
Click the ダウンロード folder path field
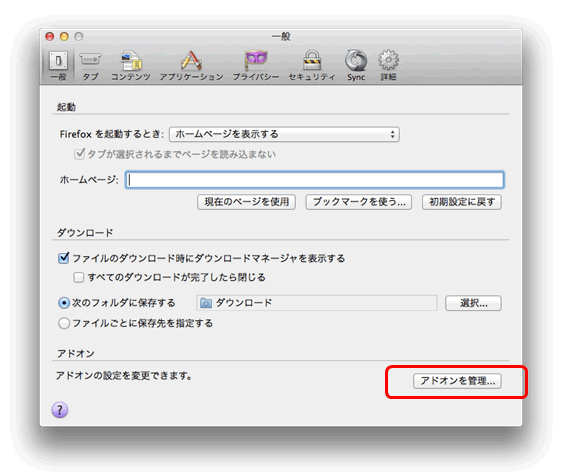(x=317, y=303)
